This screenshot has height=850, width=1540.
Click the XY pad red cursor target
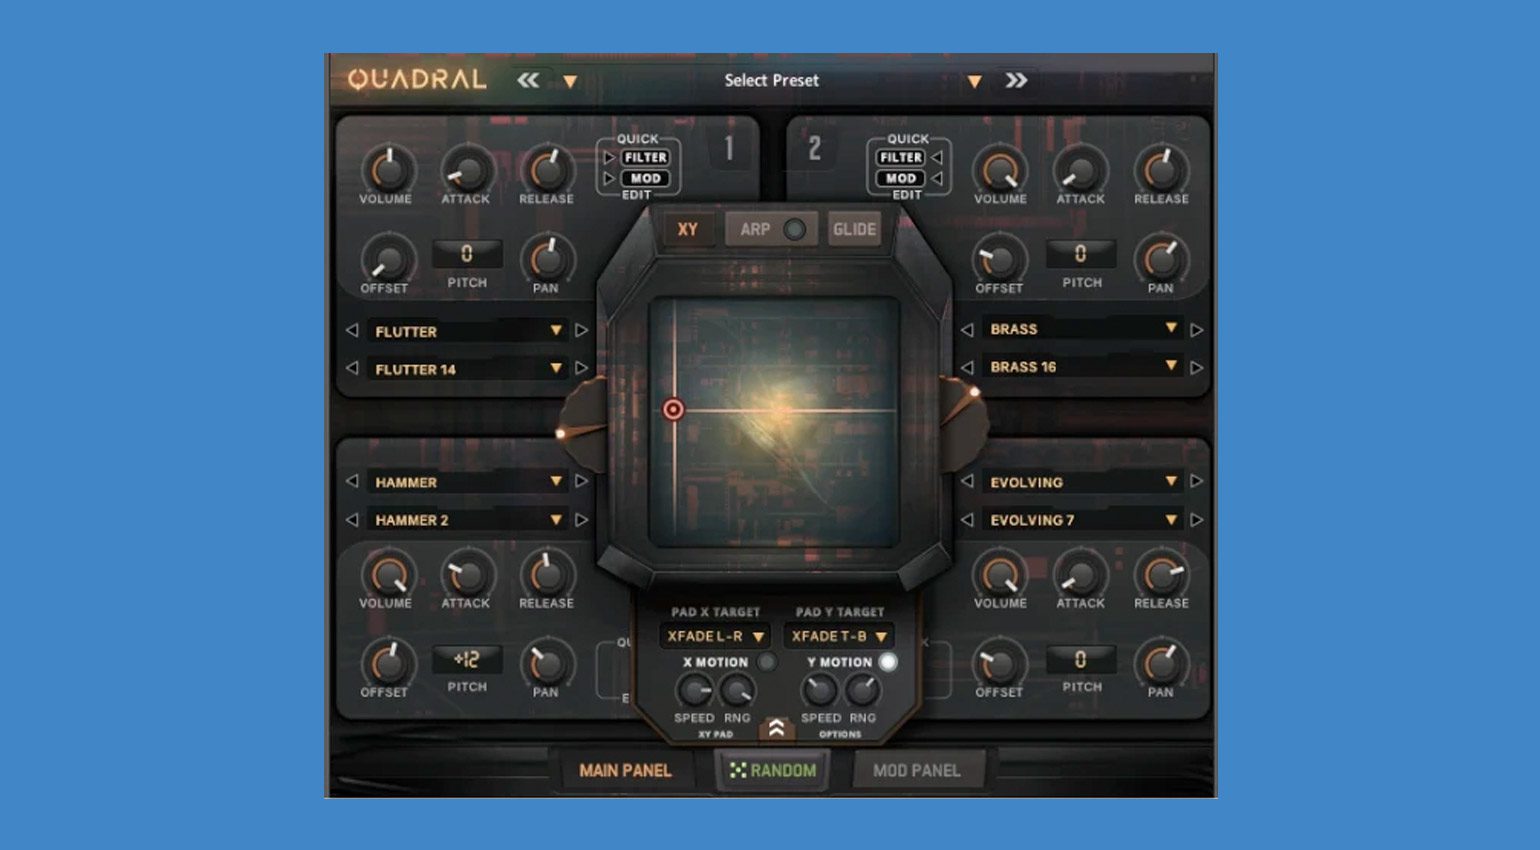[674, 409]
